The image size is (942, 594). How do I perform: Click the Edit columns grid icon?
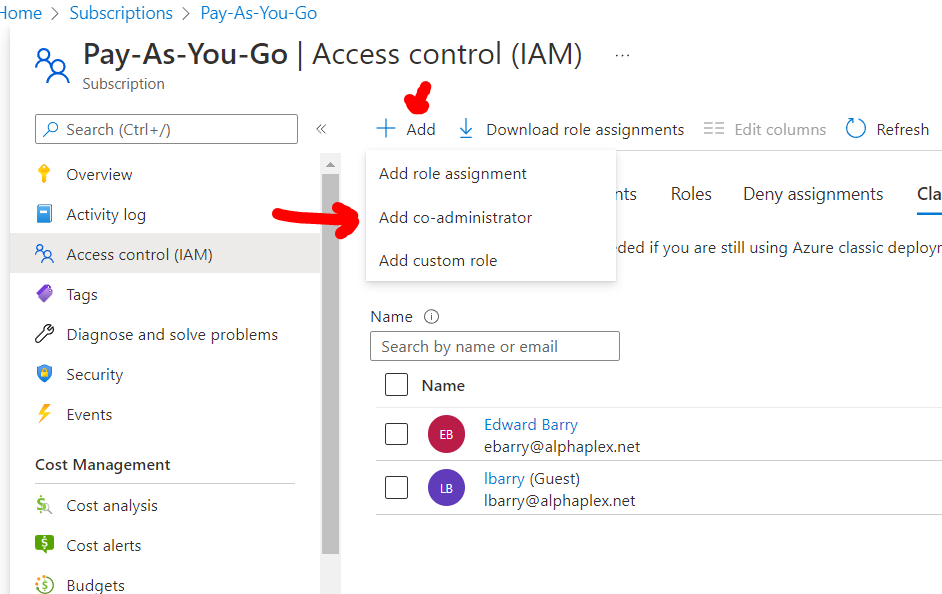point(714,129)
